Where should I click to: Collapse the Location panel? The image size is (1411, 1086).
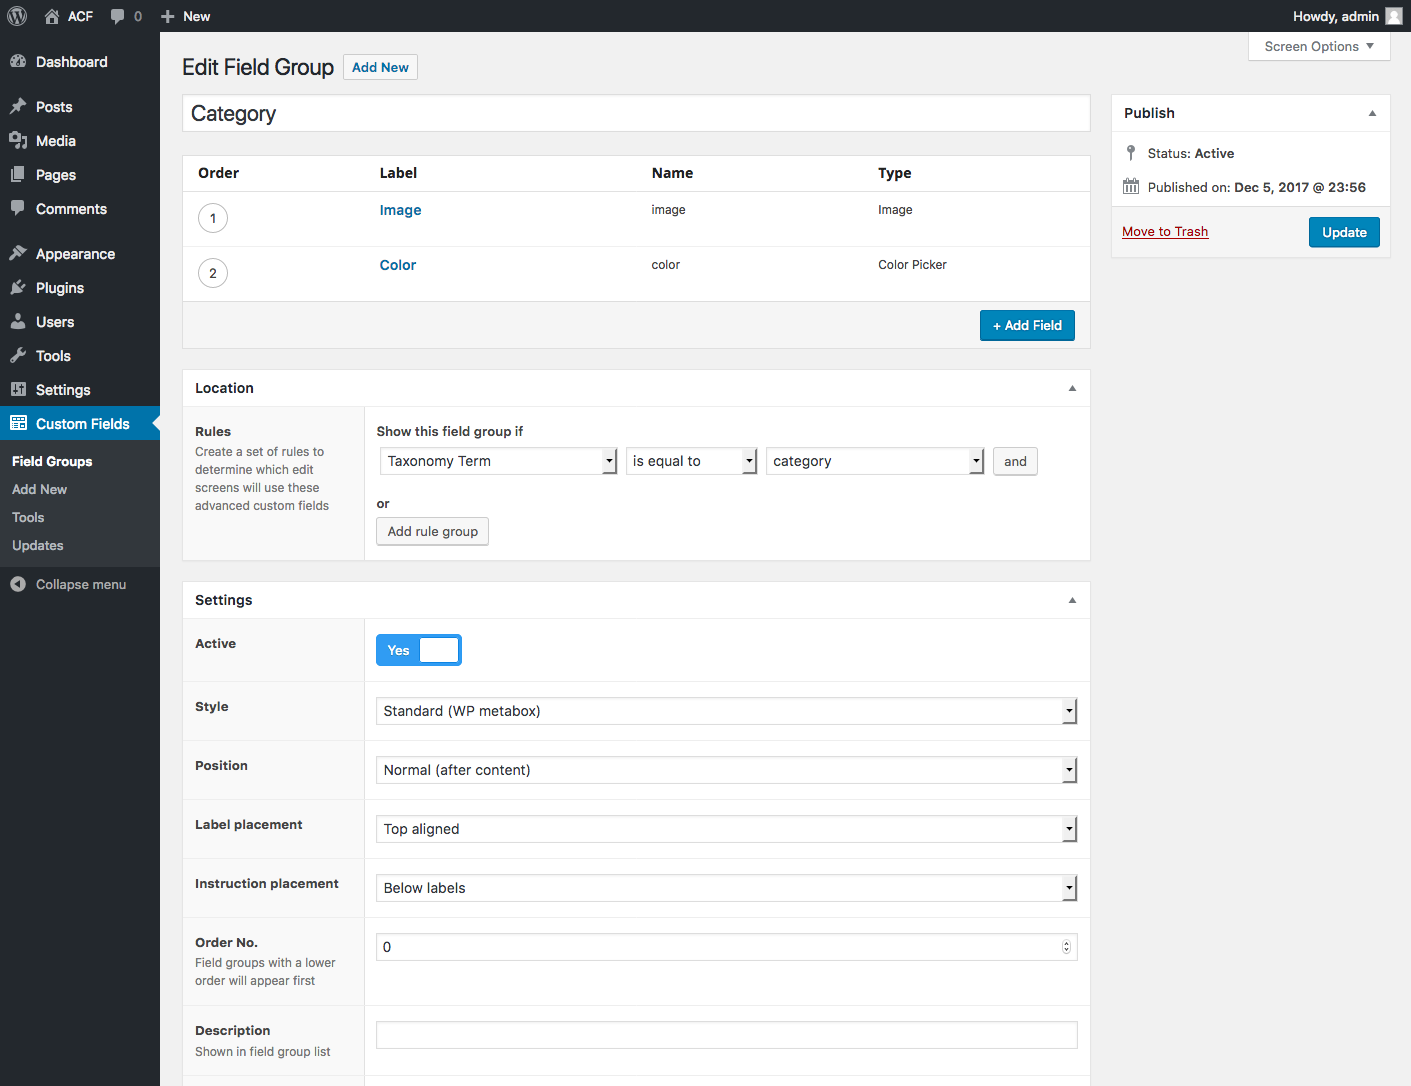point(1071,388)
